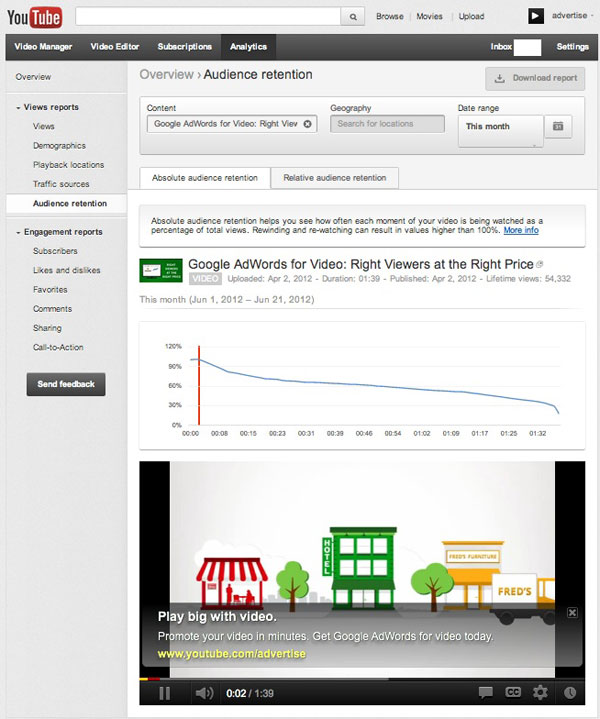Close the AdWords overlay ad
Screen dimensions: 600x719
(572, 612)
